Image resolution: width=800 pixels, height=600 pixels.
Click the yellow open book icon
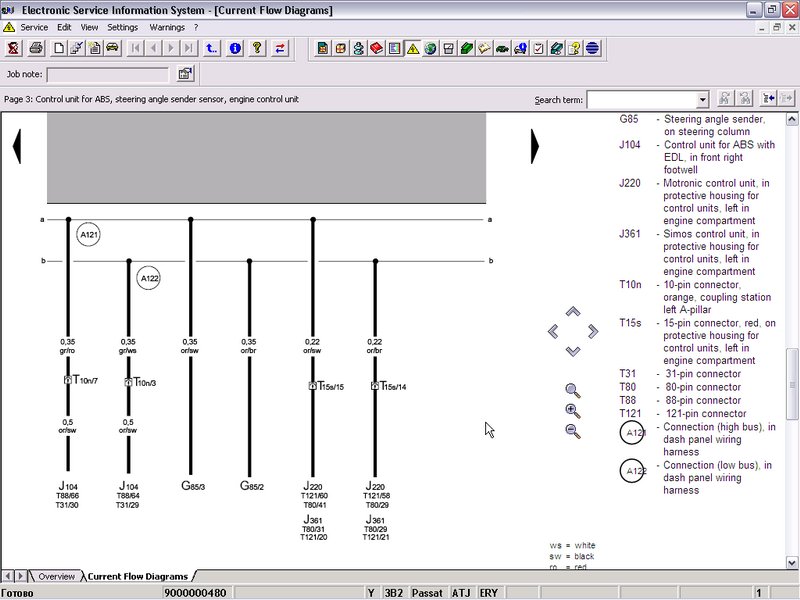[484, 48]
